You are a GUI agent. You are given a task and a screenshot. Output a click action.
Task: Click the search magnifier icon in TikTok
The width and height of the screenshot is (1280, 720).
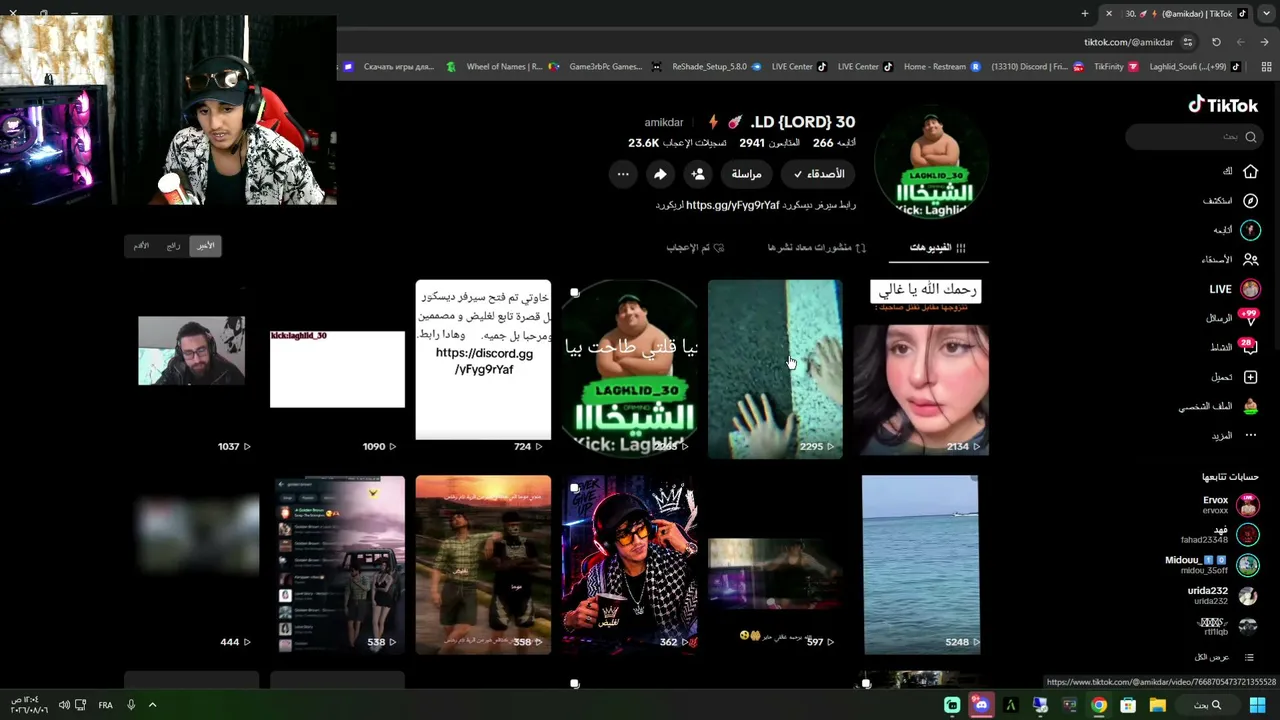[x=1250, y=137]
